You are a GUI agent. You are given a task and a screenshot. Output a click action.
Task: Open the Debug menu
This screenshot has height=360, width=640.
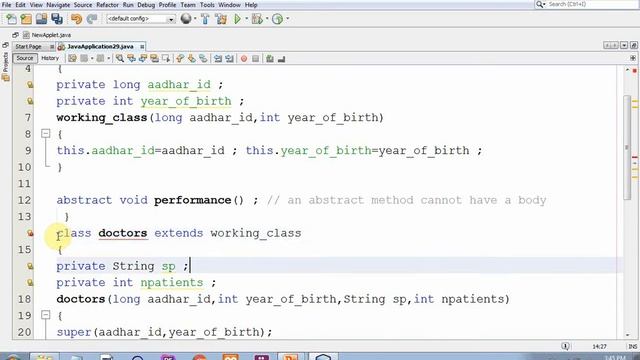click(146, 5)
